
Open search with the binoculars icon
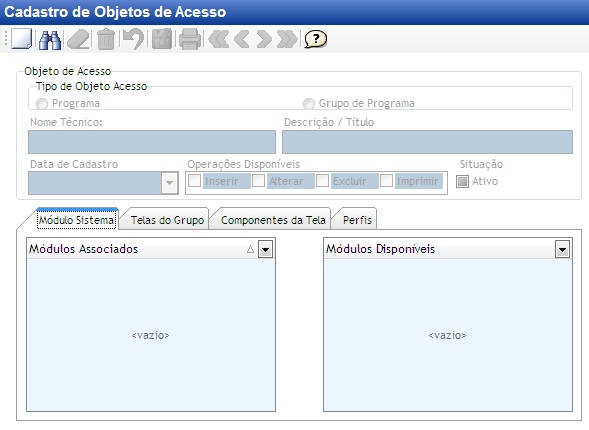pos(50,39)
